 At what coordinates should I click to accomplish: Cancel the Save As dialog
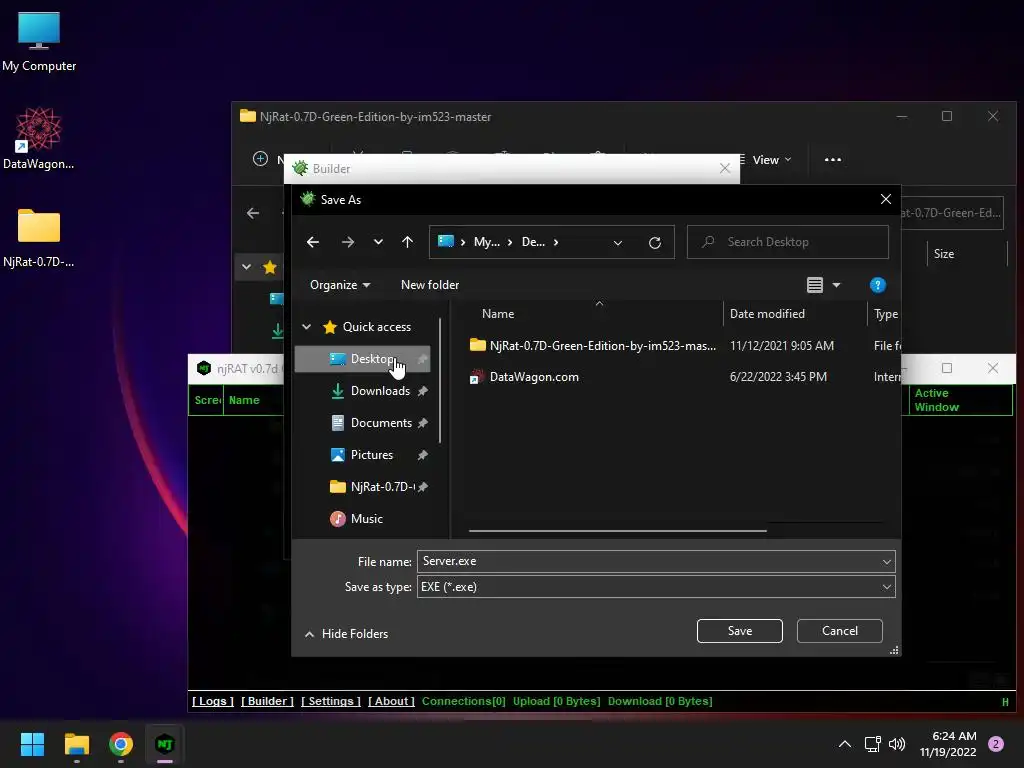(x=840, y=631)
